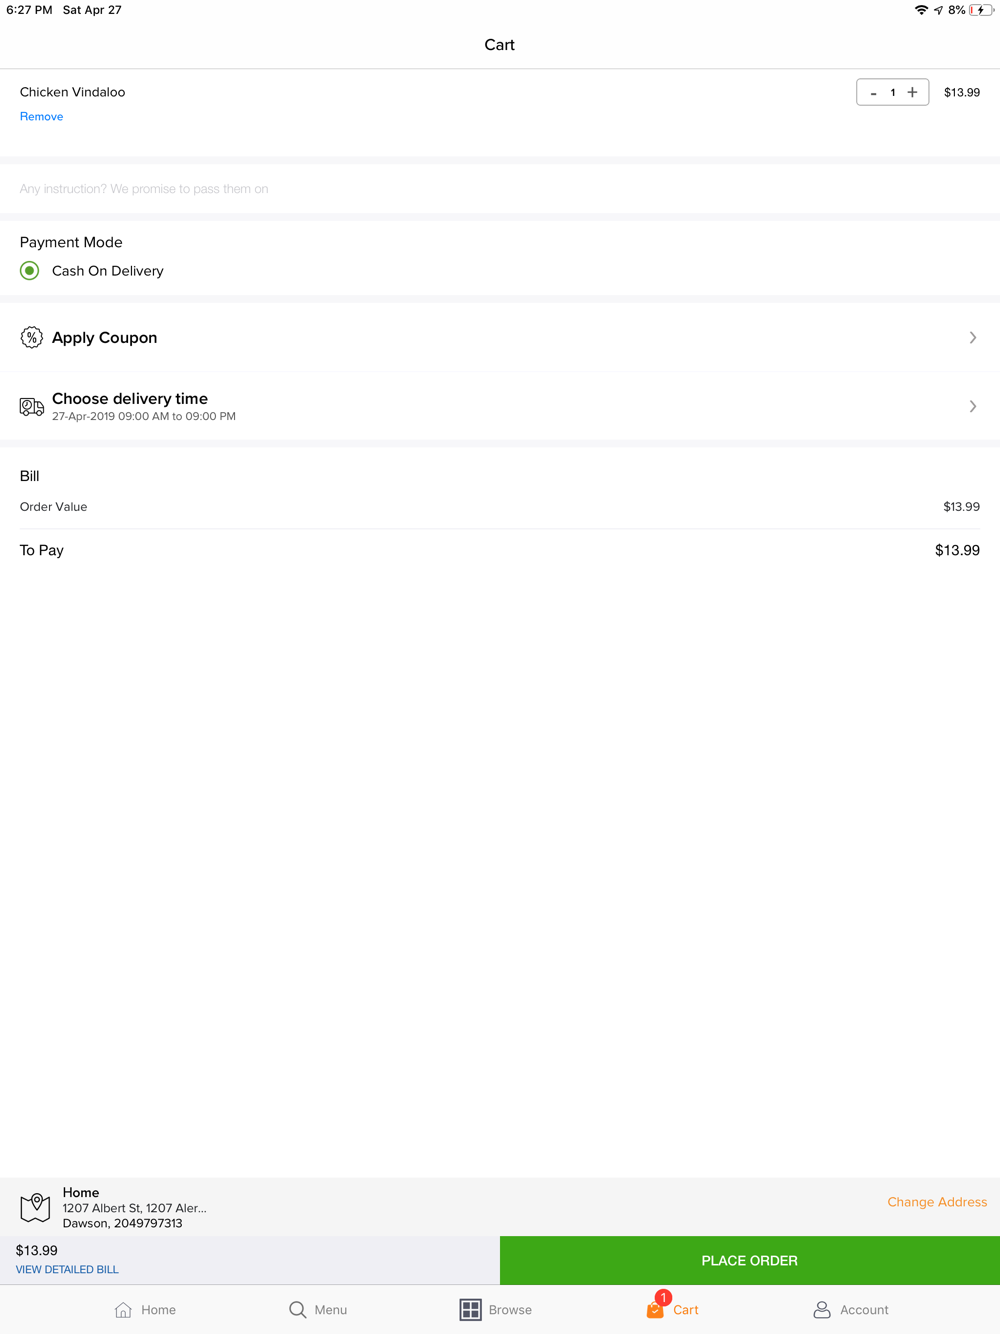The width and height of the screenshot is (1000, 1334).
Task: Tap the Cart bag icon with badge
Action: coord(657,1306)
